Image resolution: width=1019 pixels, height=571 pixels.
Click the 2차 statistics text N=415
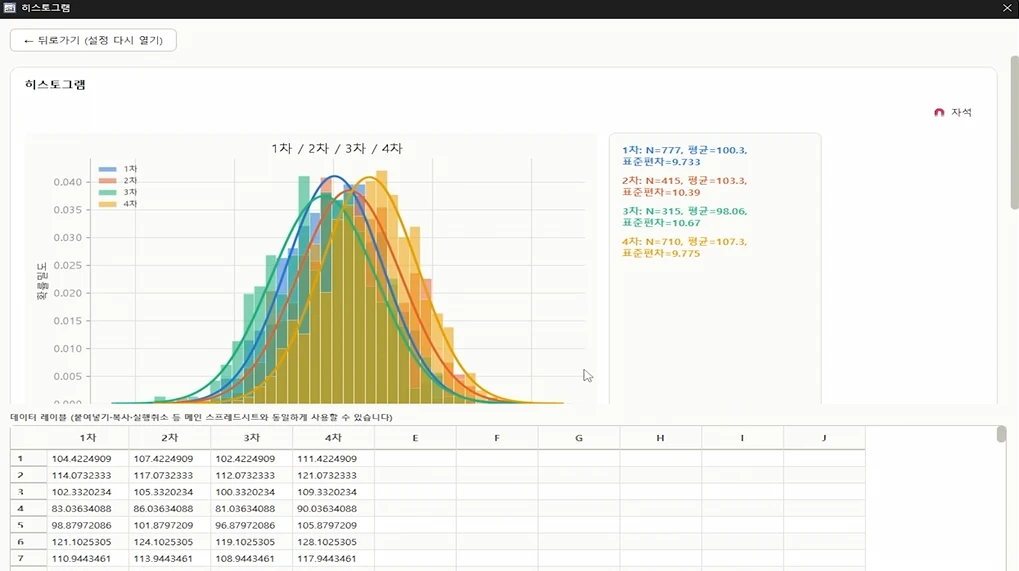tap(684, 186)
